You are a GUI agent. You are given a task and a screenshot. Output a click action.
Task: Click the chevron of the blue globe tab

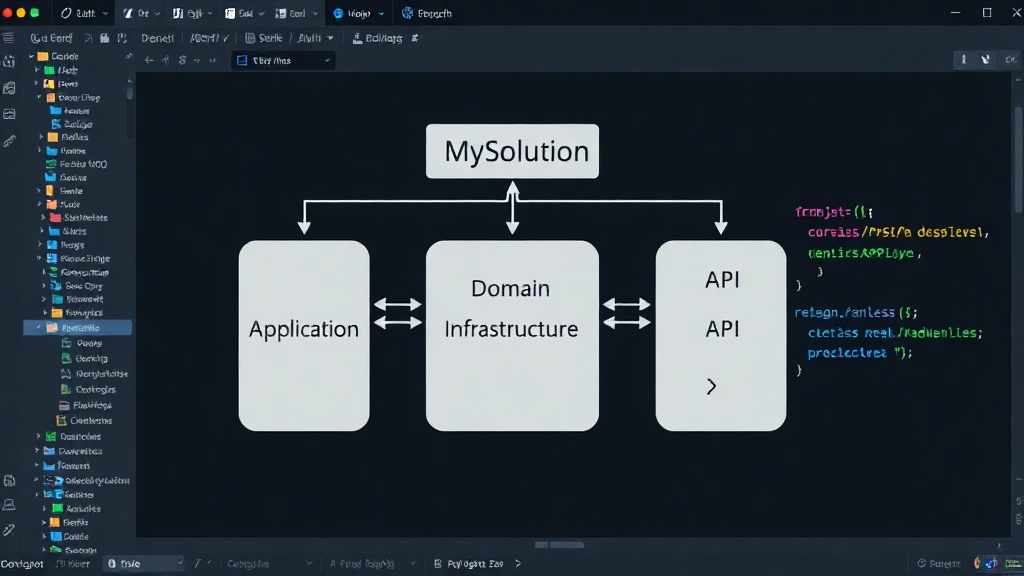click(x=381, y=14)
